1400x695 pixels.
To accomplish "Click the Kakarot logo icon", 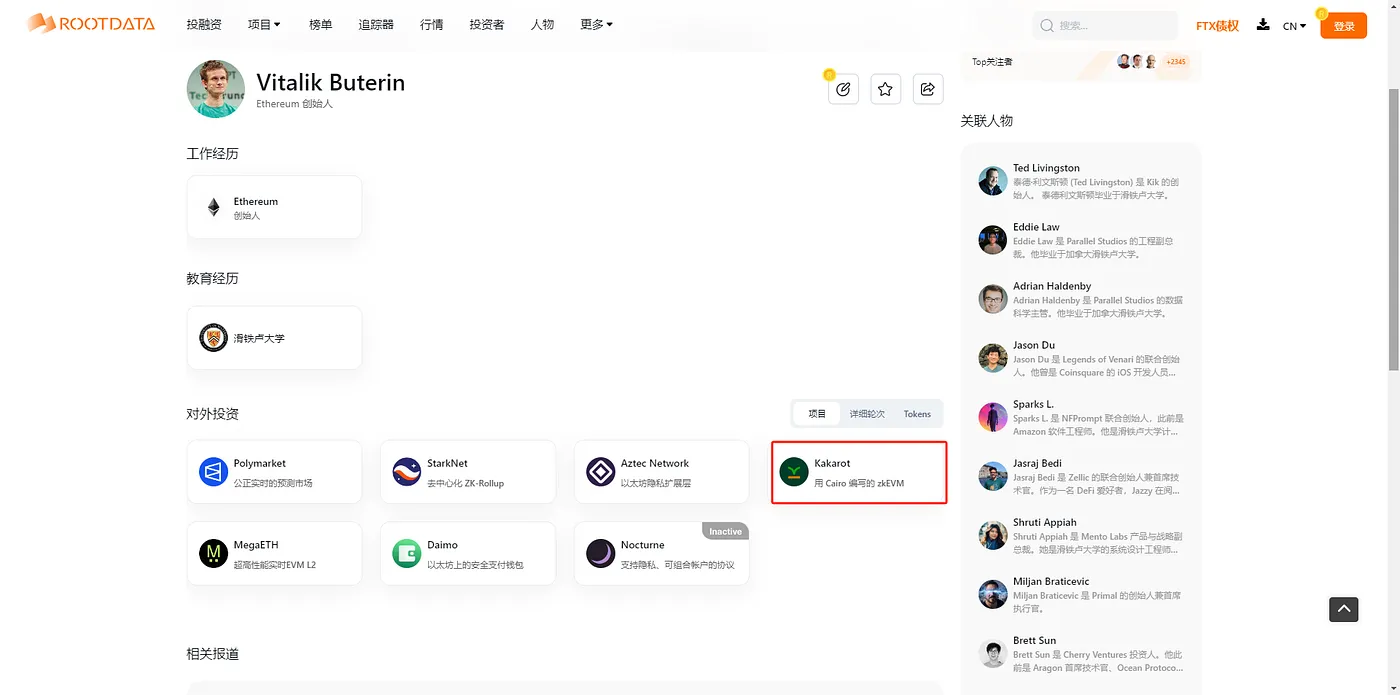I will [x=794, y=472].
